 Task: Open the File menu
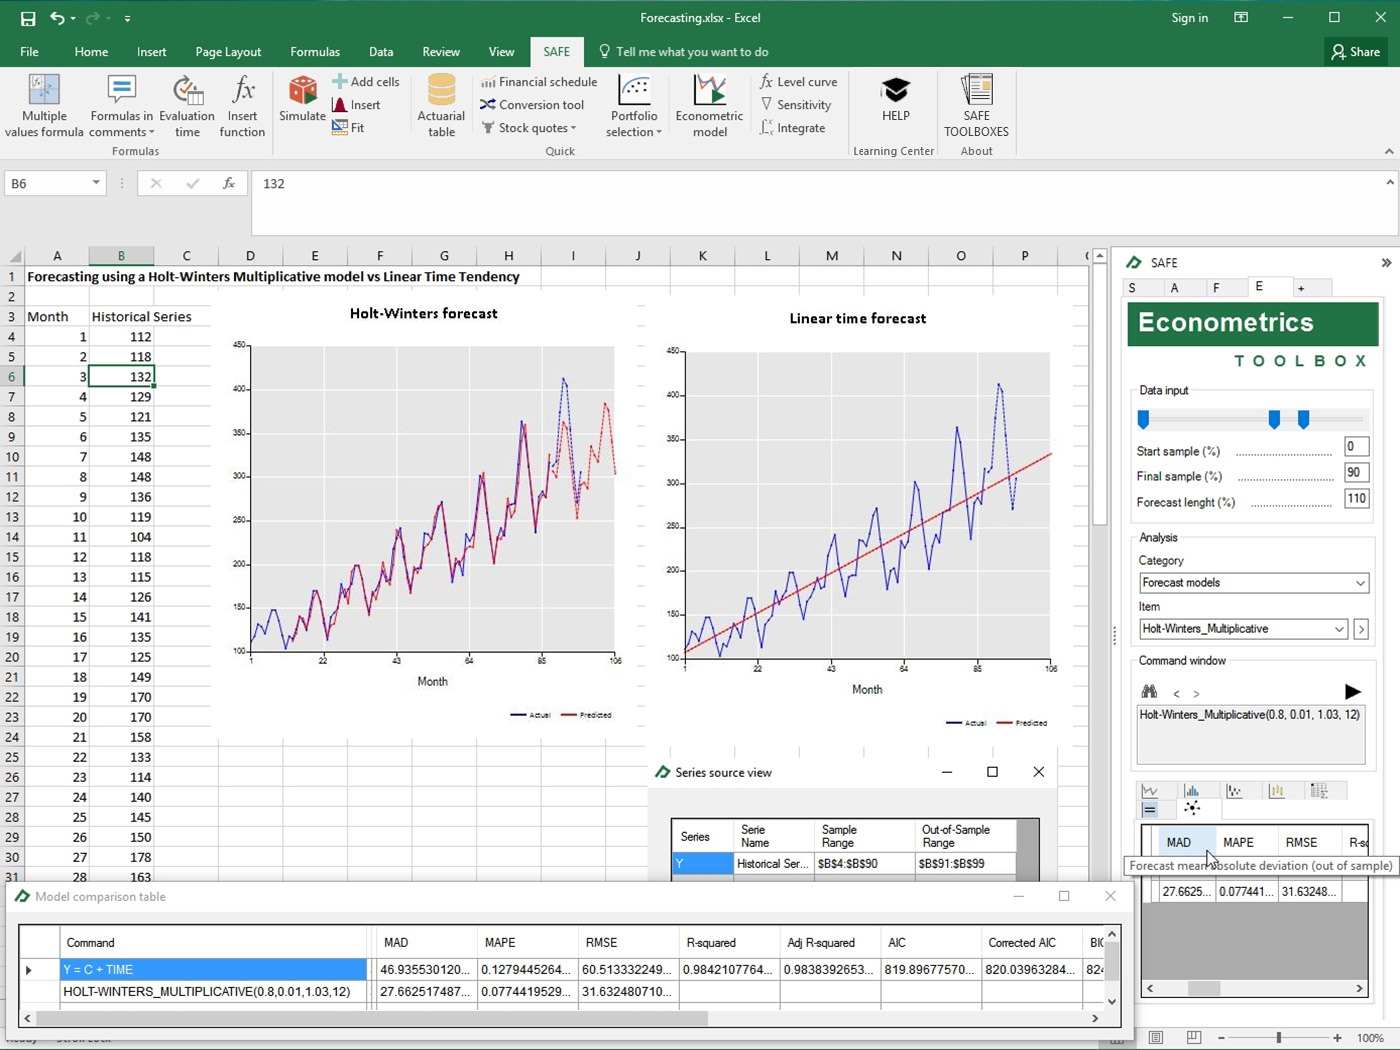[x=30, y=52]
